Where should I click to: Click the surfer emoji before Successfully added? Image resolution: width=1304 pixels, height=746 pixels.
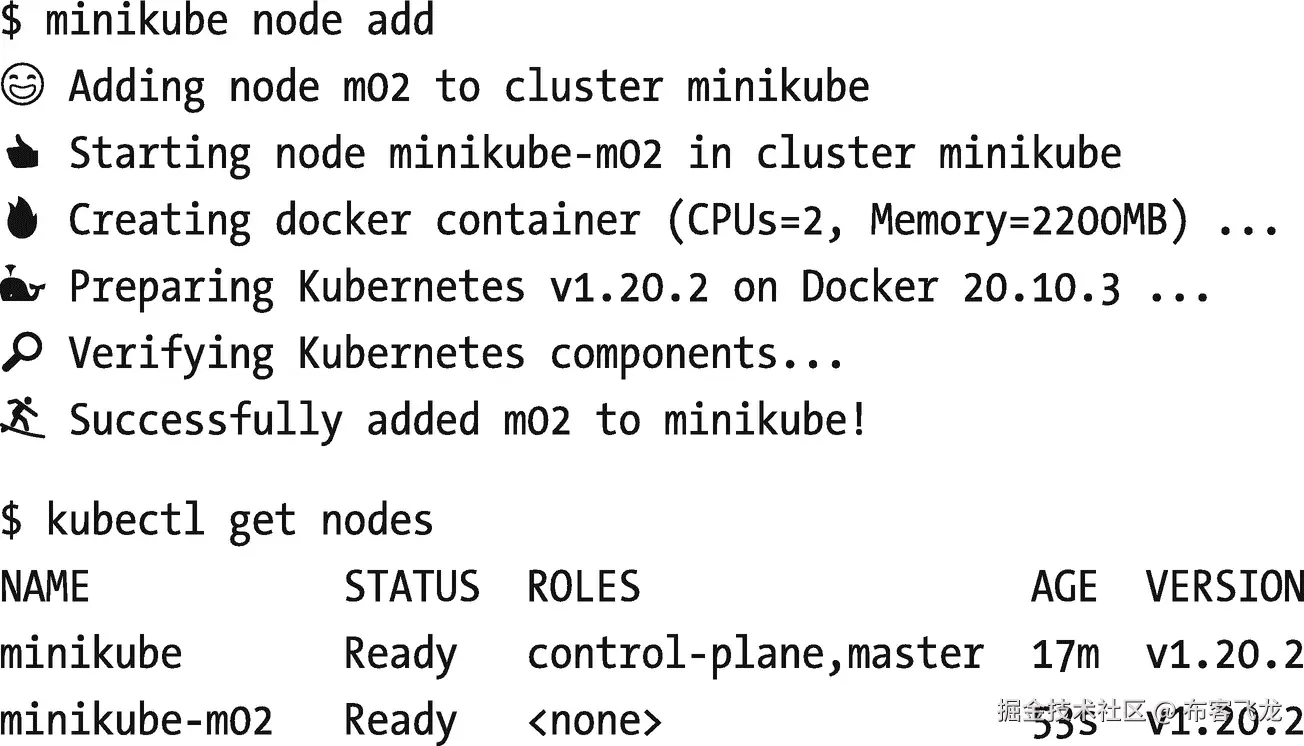23,418
